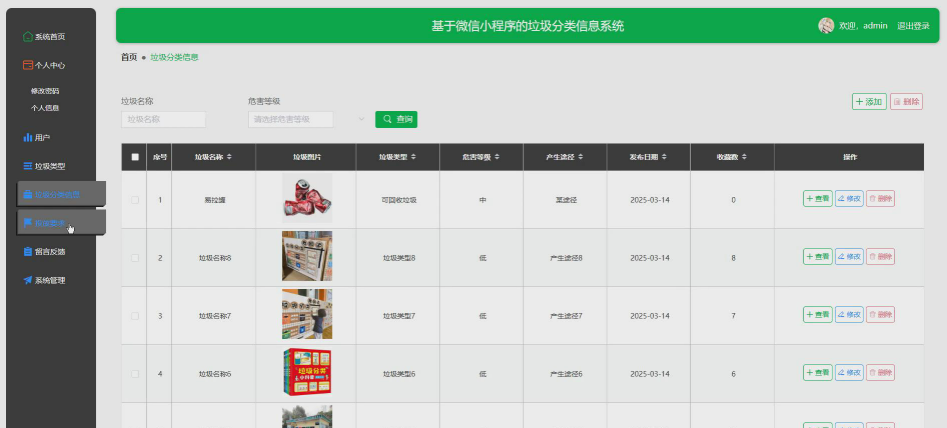
Task: Click the 易拉罐 name cell
Action: pos(214,200)
